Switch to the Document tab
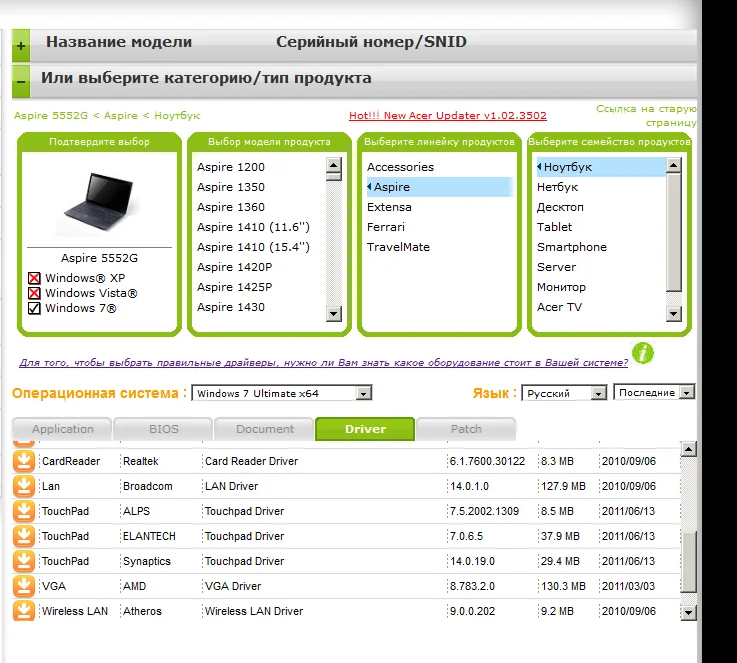The width and height of the screenshot is (737, 663). click(x=264, y=429)
